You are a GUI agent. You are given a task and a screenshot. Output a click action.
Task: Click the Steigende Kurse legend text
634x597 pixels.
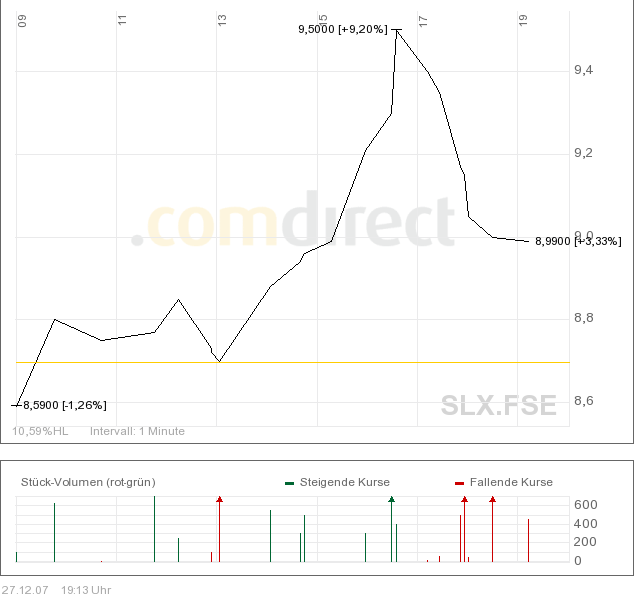click(344, 482)
